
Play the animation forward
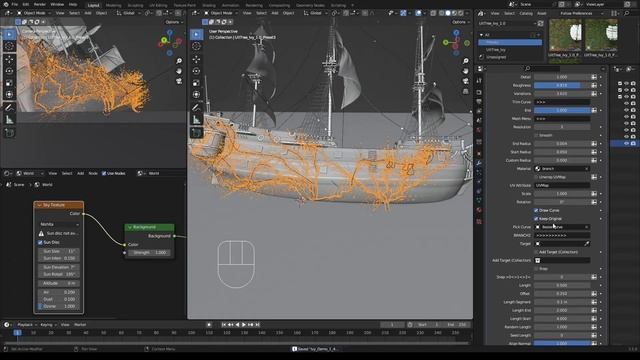[244, 324]
